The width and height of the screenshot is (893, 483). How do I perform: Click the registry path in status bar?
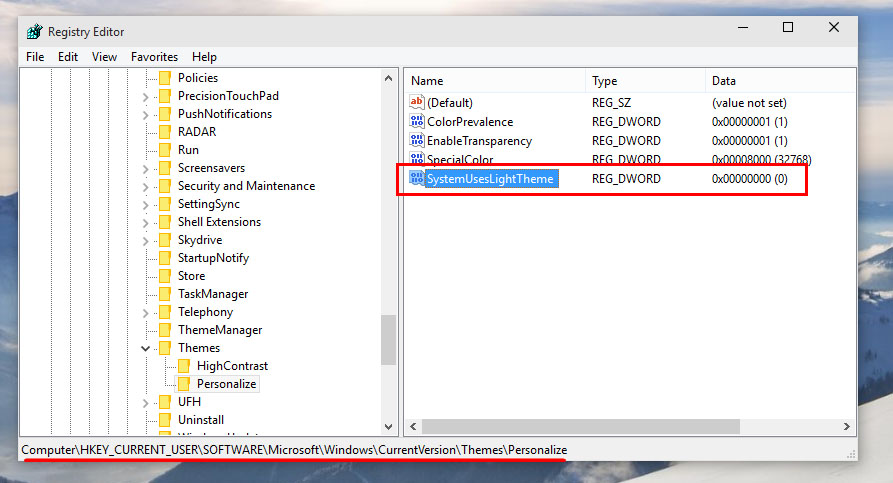294,450
